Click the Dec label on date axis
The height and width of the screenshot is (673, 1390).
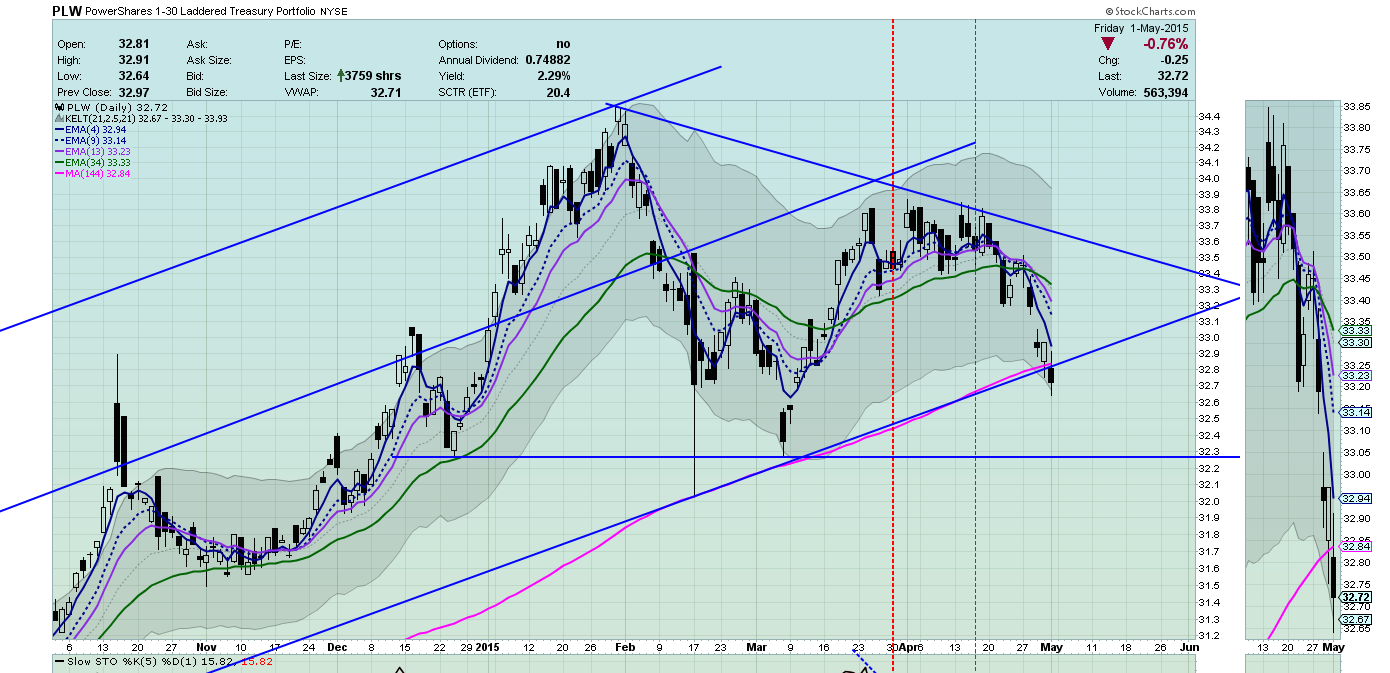(336, 648)
